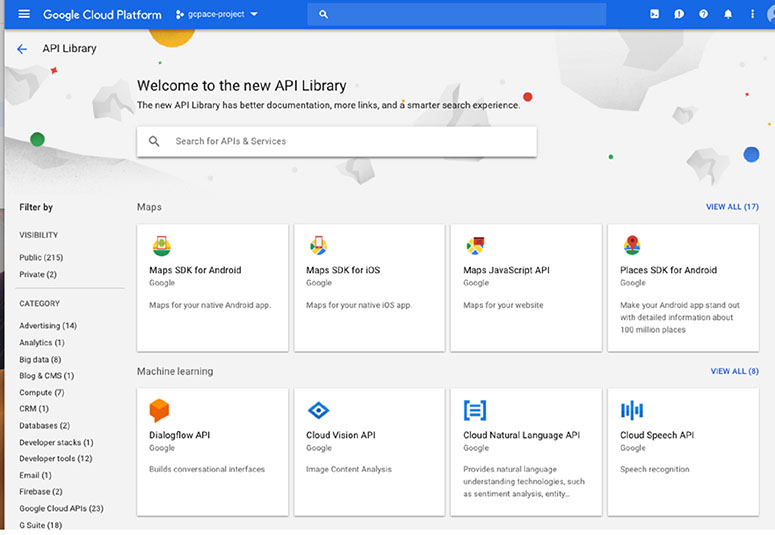Click the Cloud Natural Language API icon

pos(475,410)
